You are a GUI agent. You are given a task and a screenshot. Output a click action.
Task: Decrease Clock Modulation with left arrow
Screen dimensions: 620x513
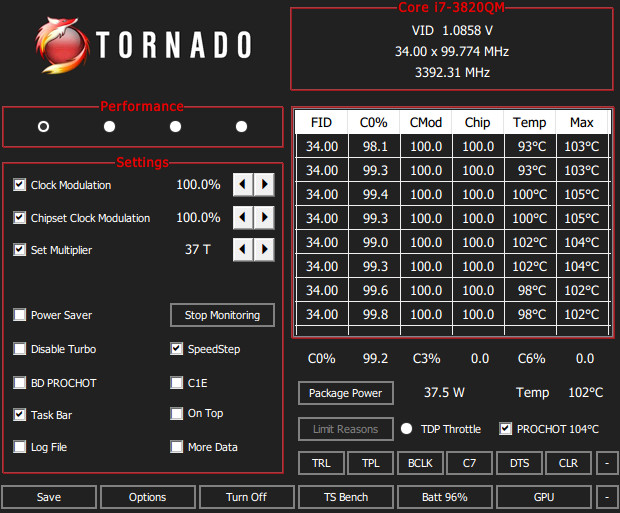point(243,184)
